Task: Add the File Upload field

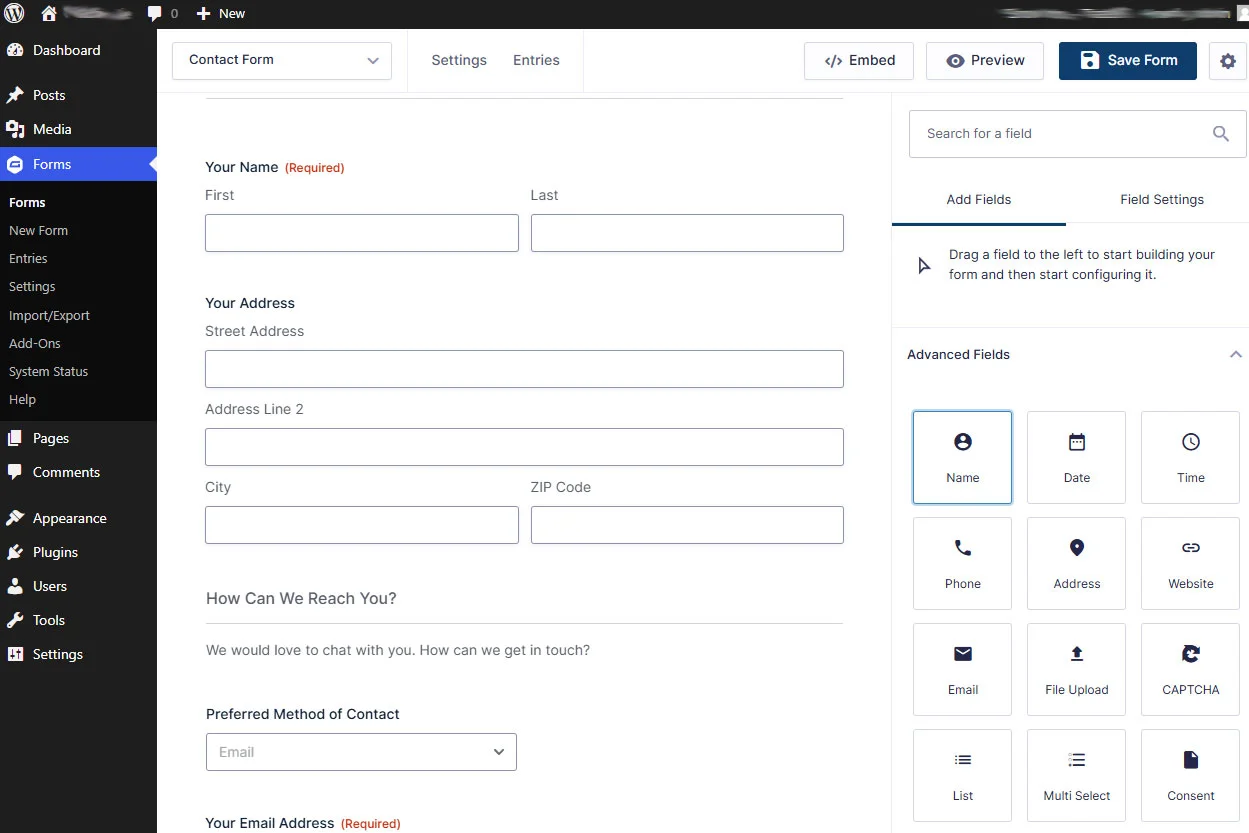Action: click(x=1076, y=669)
